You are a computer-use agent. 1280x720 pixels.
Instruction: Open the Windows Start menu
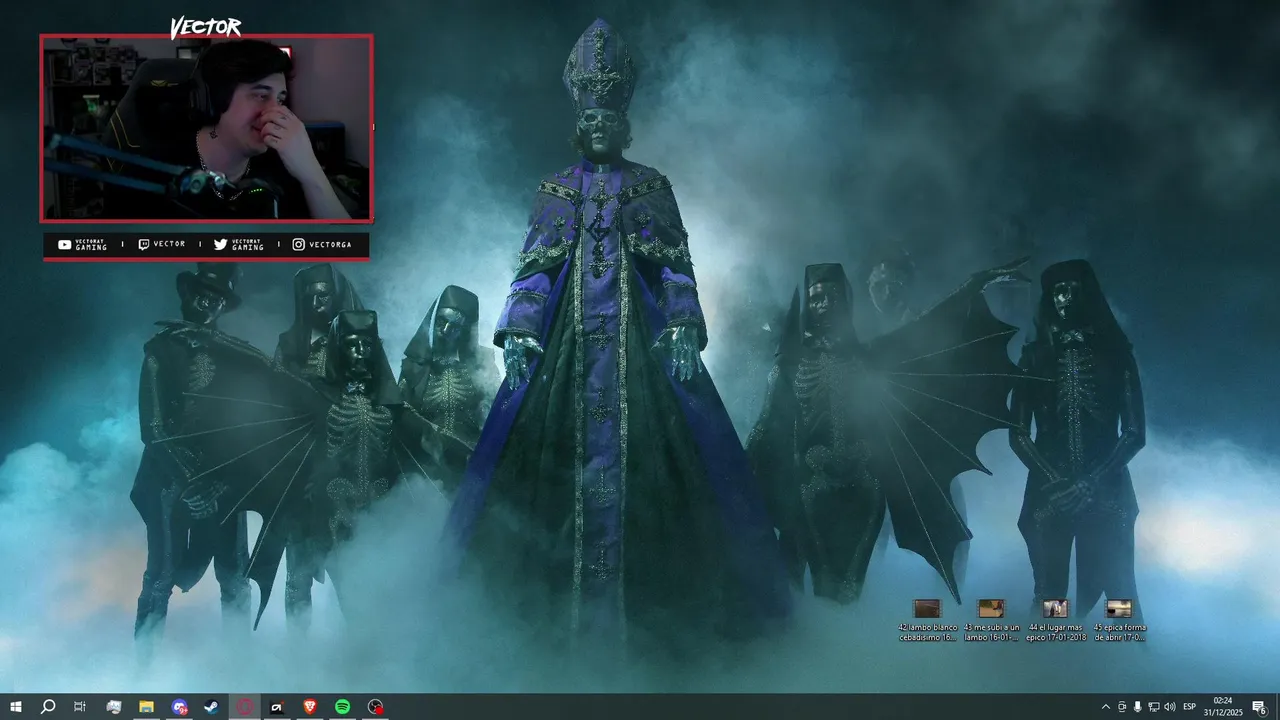coord(16,707)
